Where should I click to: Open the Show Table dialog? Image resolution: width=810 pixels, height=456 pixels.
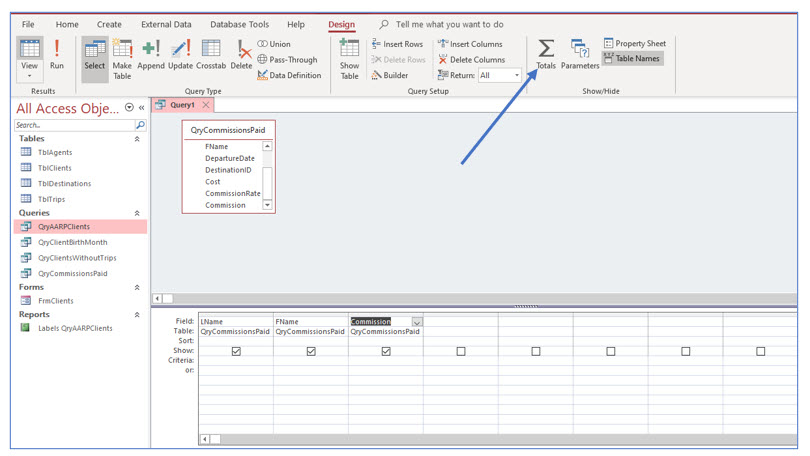349,59
